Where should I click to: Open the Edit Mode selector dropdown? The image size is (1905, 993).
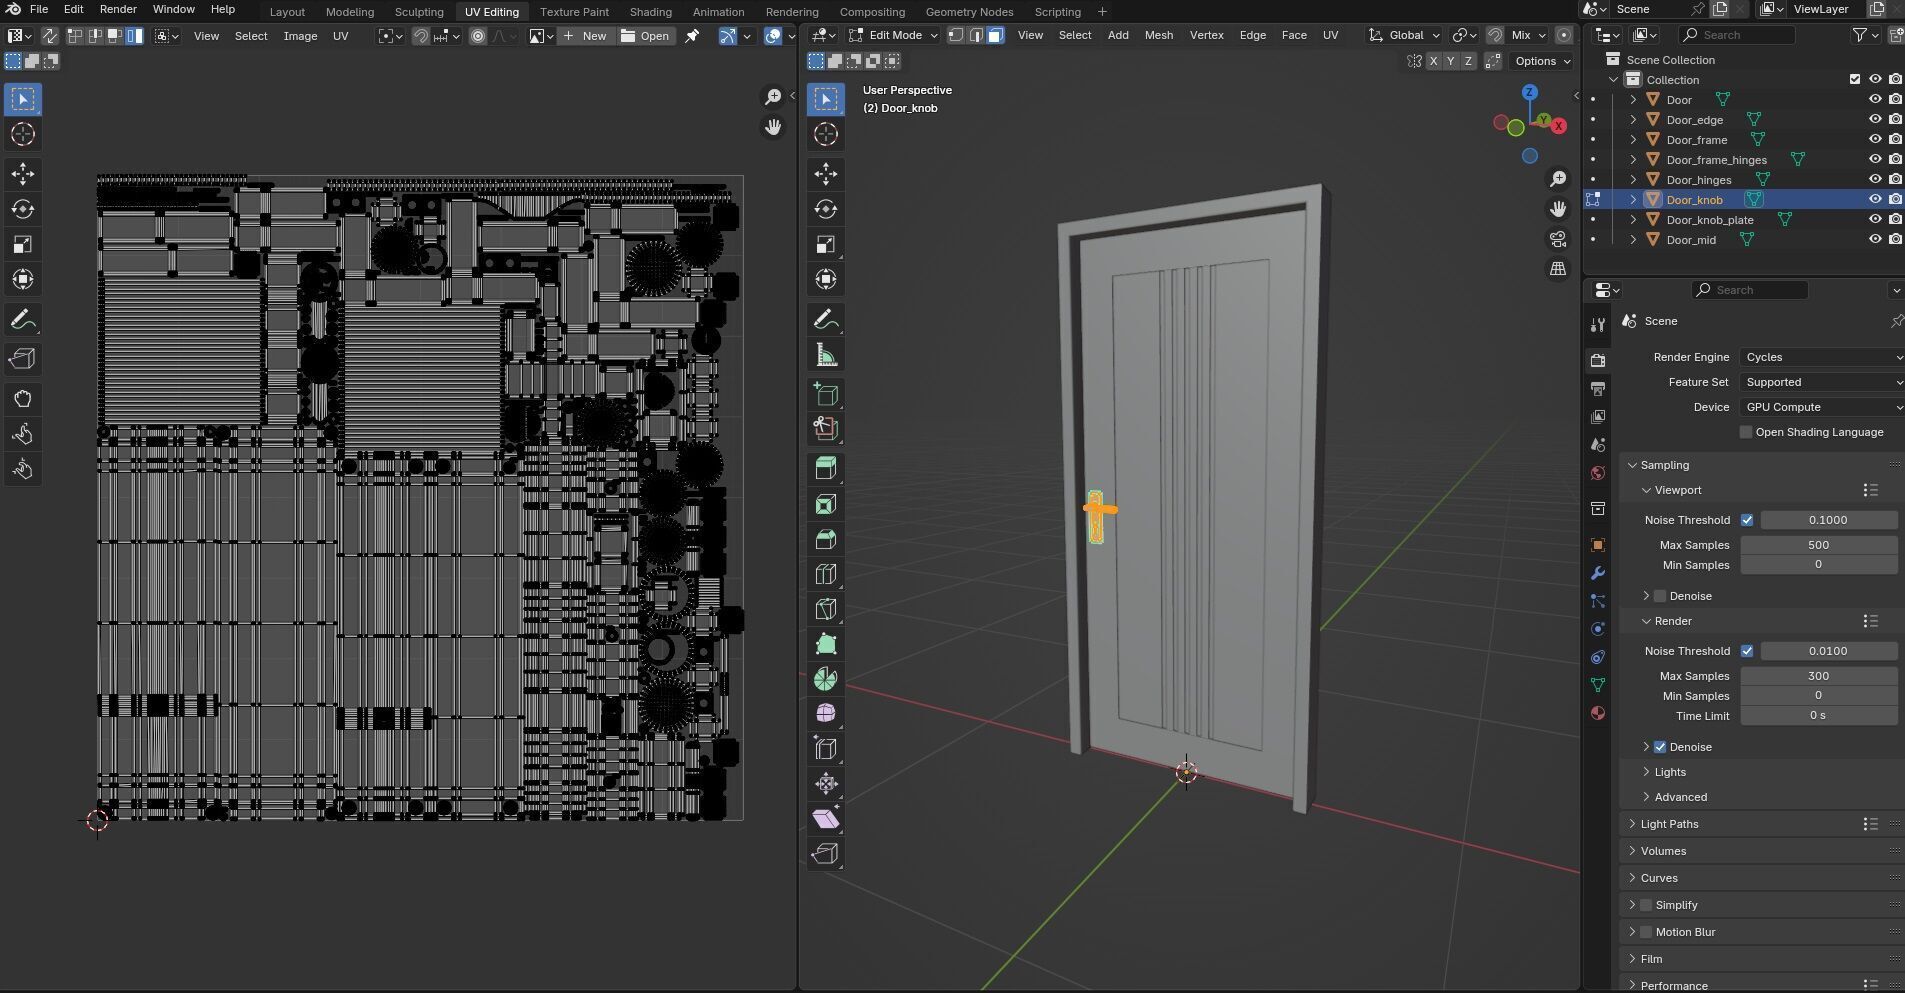tap(893, 35)
